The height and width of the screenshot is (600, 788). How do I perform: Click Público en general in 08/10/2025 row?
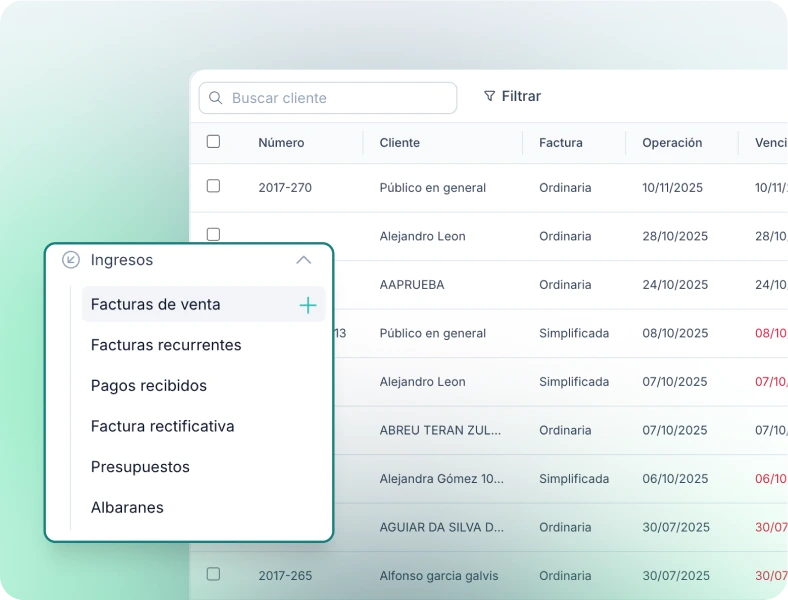(x=432, y=333)
